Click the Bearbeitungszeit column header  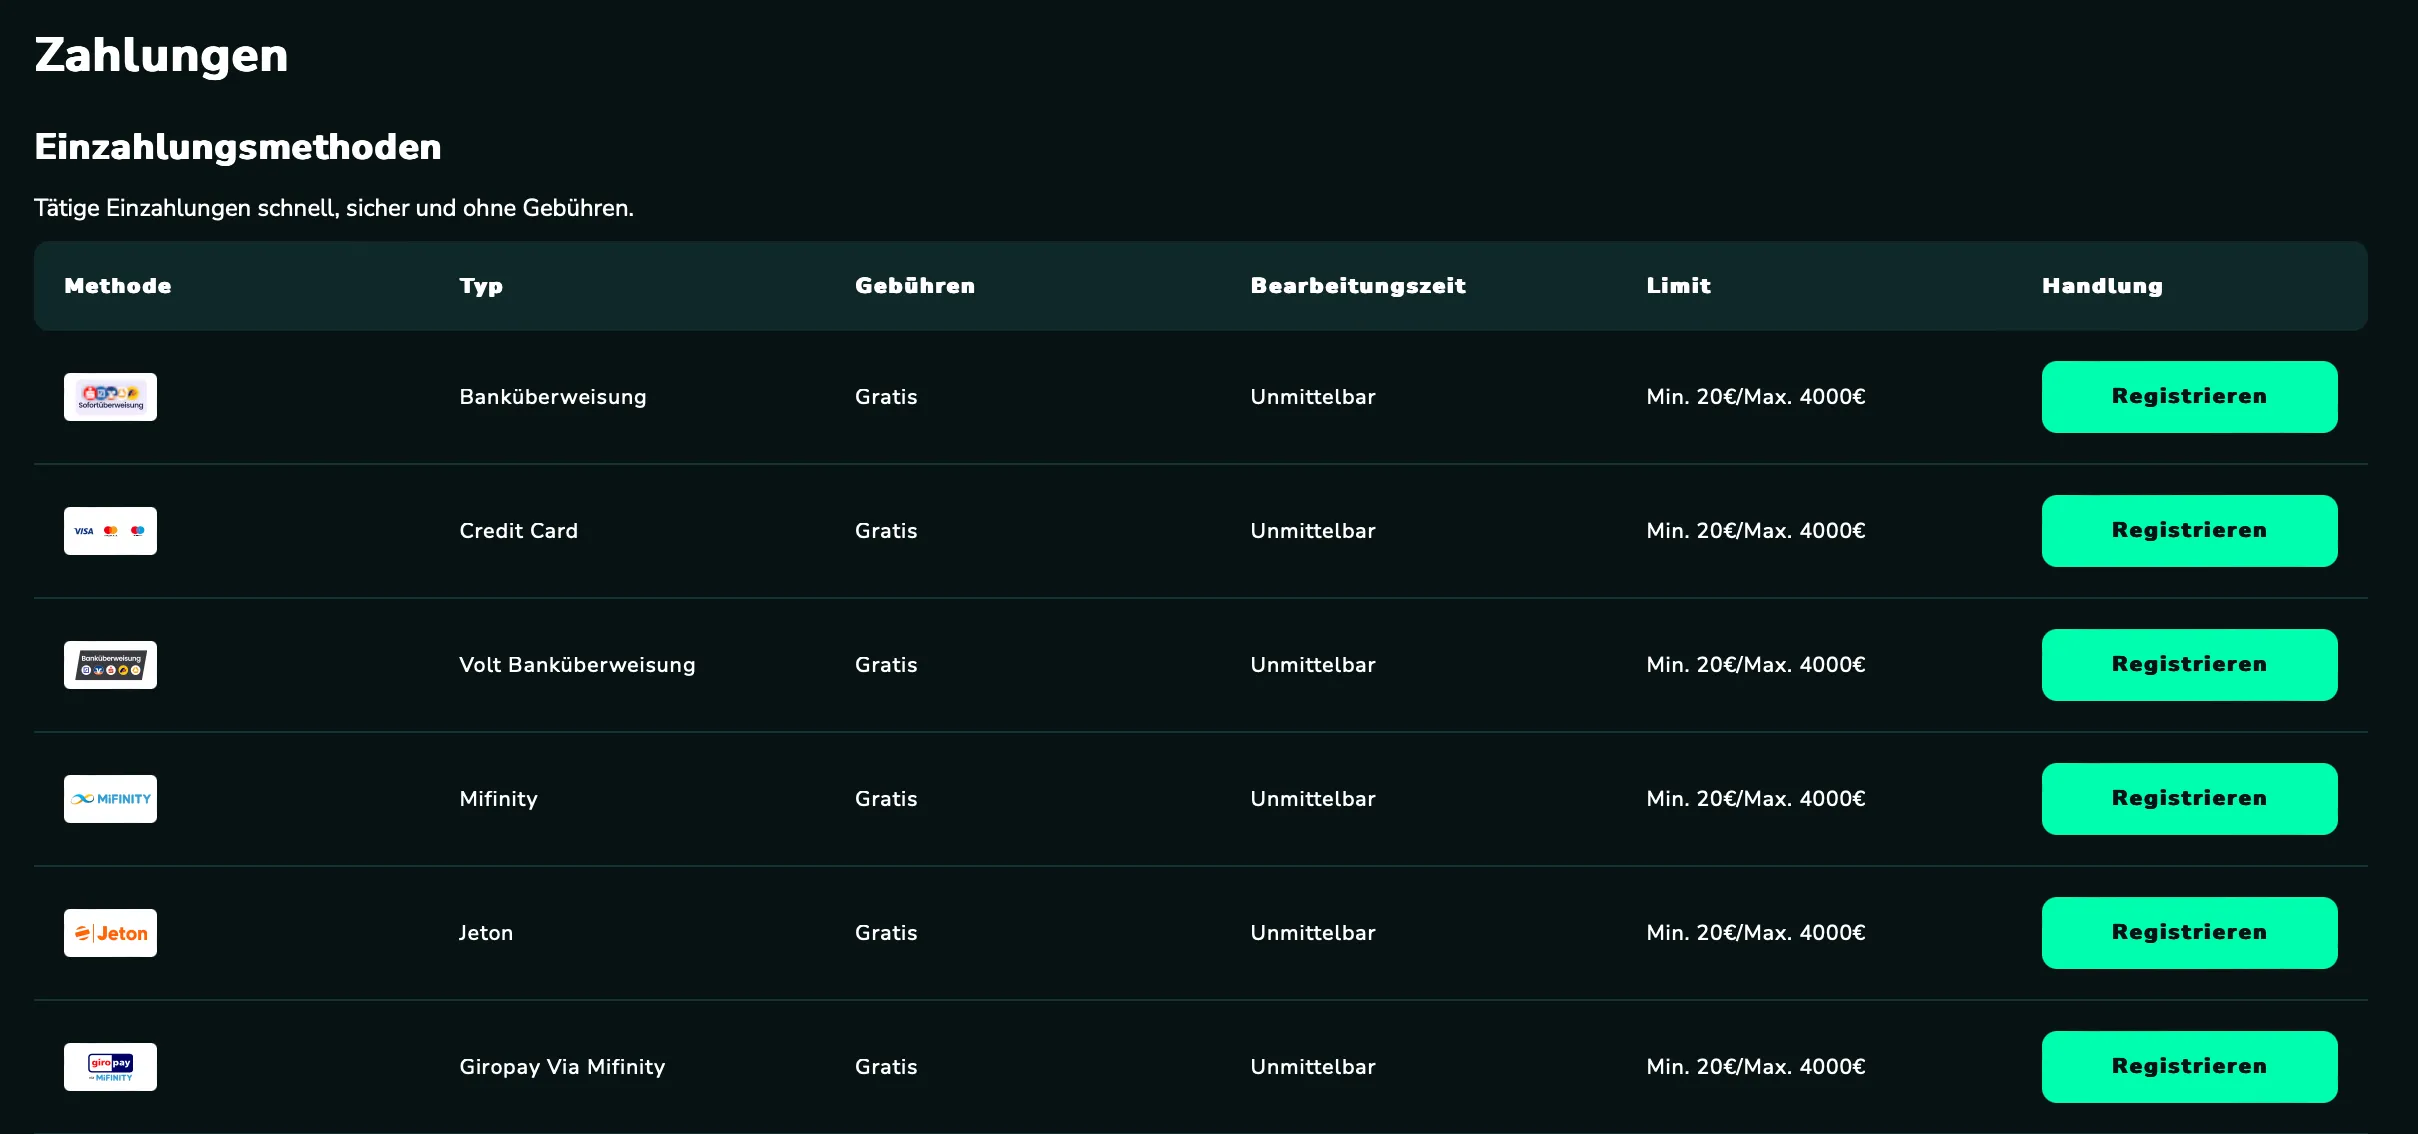(1357, 286)
